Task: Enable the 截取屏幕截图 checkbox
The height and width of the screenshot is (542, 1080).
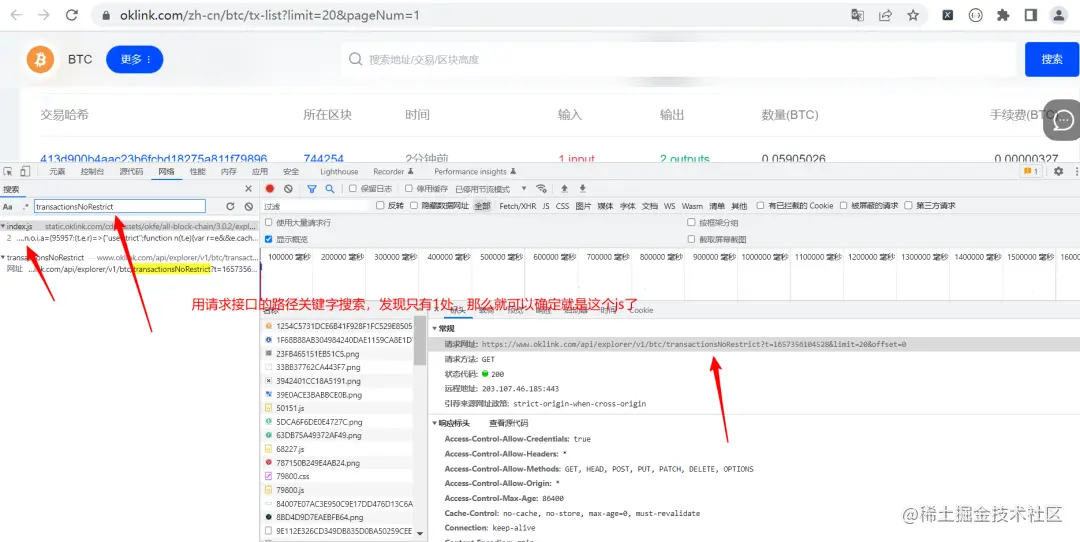Action: tap(692, 239)
